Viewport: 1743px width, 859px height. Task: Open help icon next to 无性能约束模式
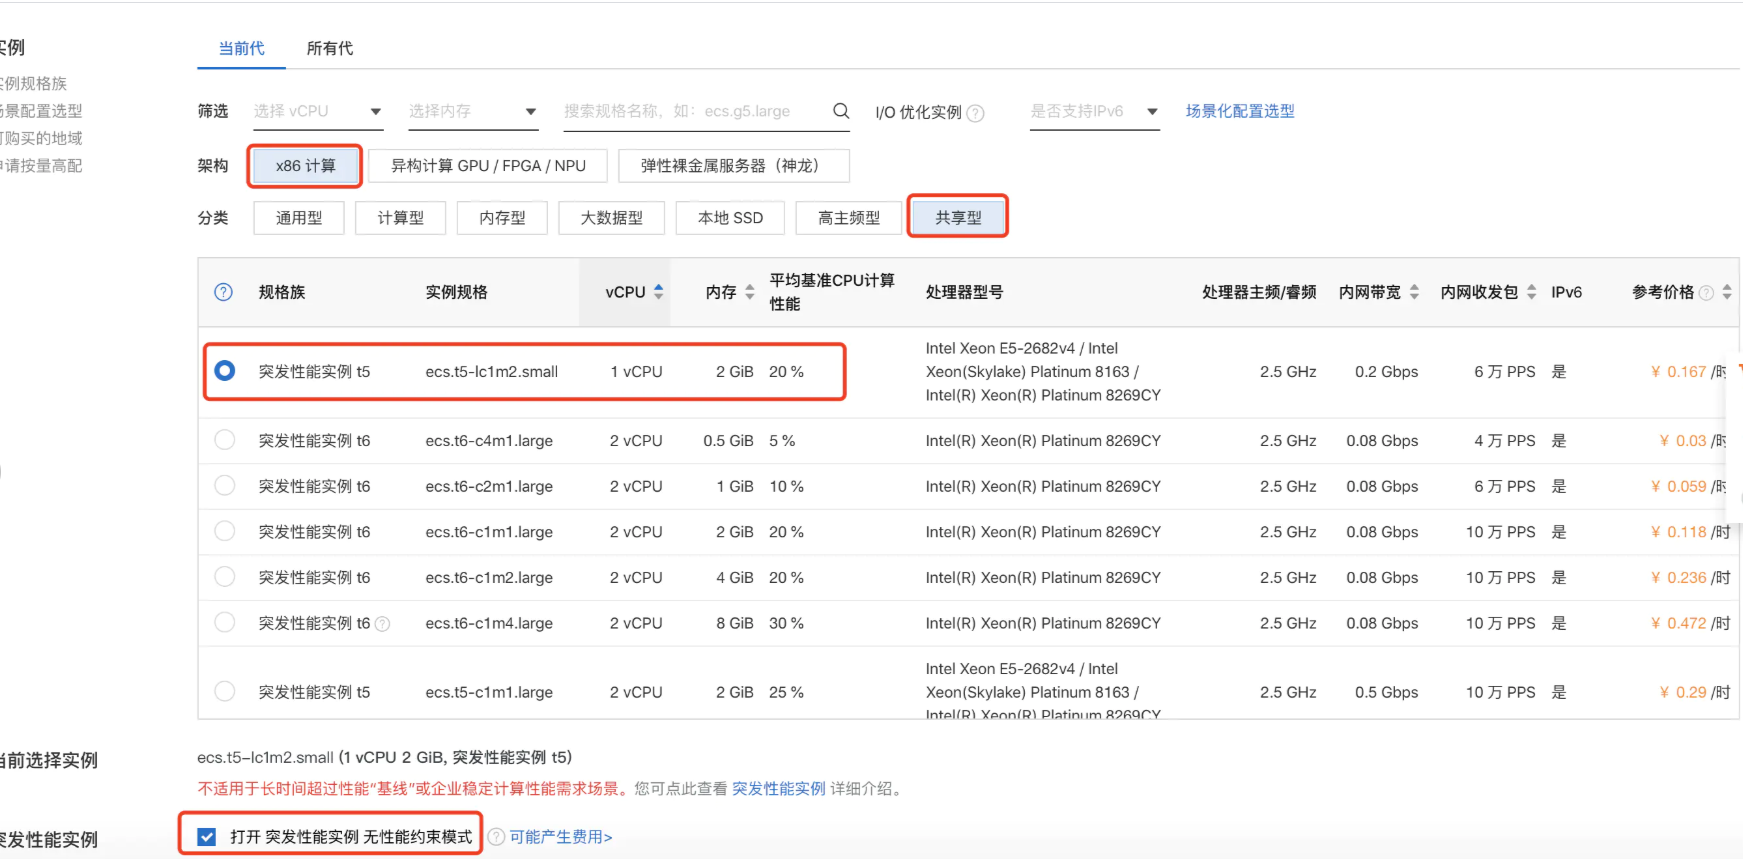point(496,837)
